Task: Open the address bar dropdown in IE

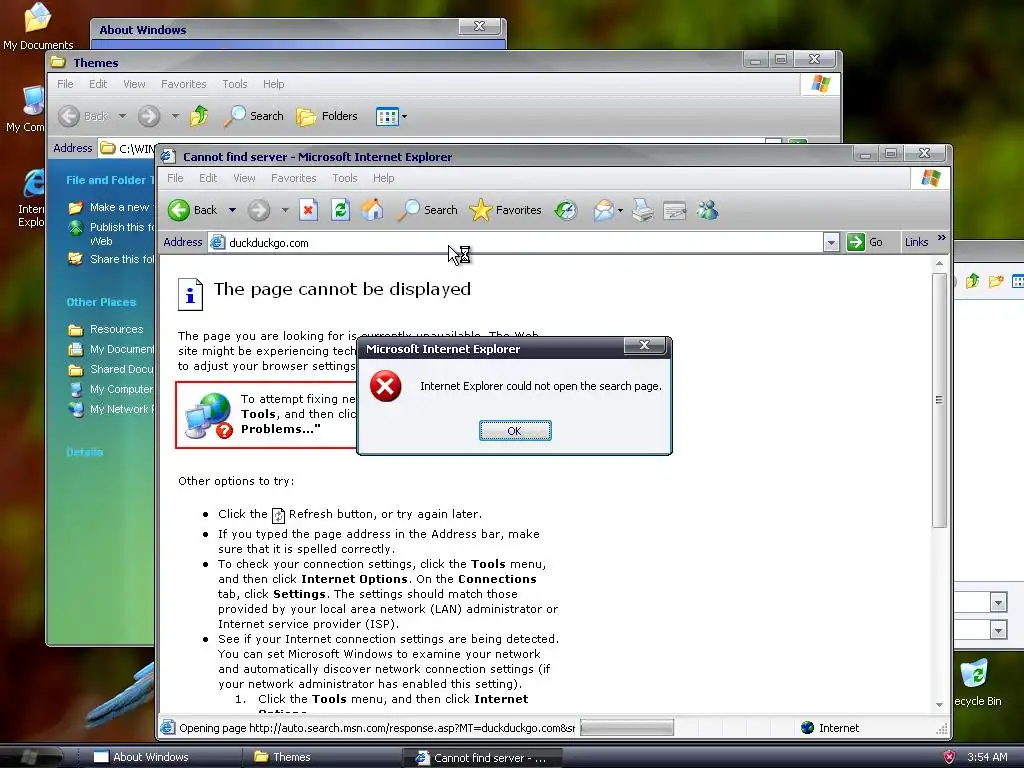Action: (831, 243)
